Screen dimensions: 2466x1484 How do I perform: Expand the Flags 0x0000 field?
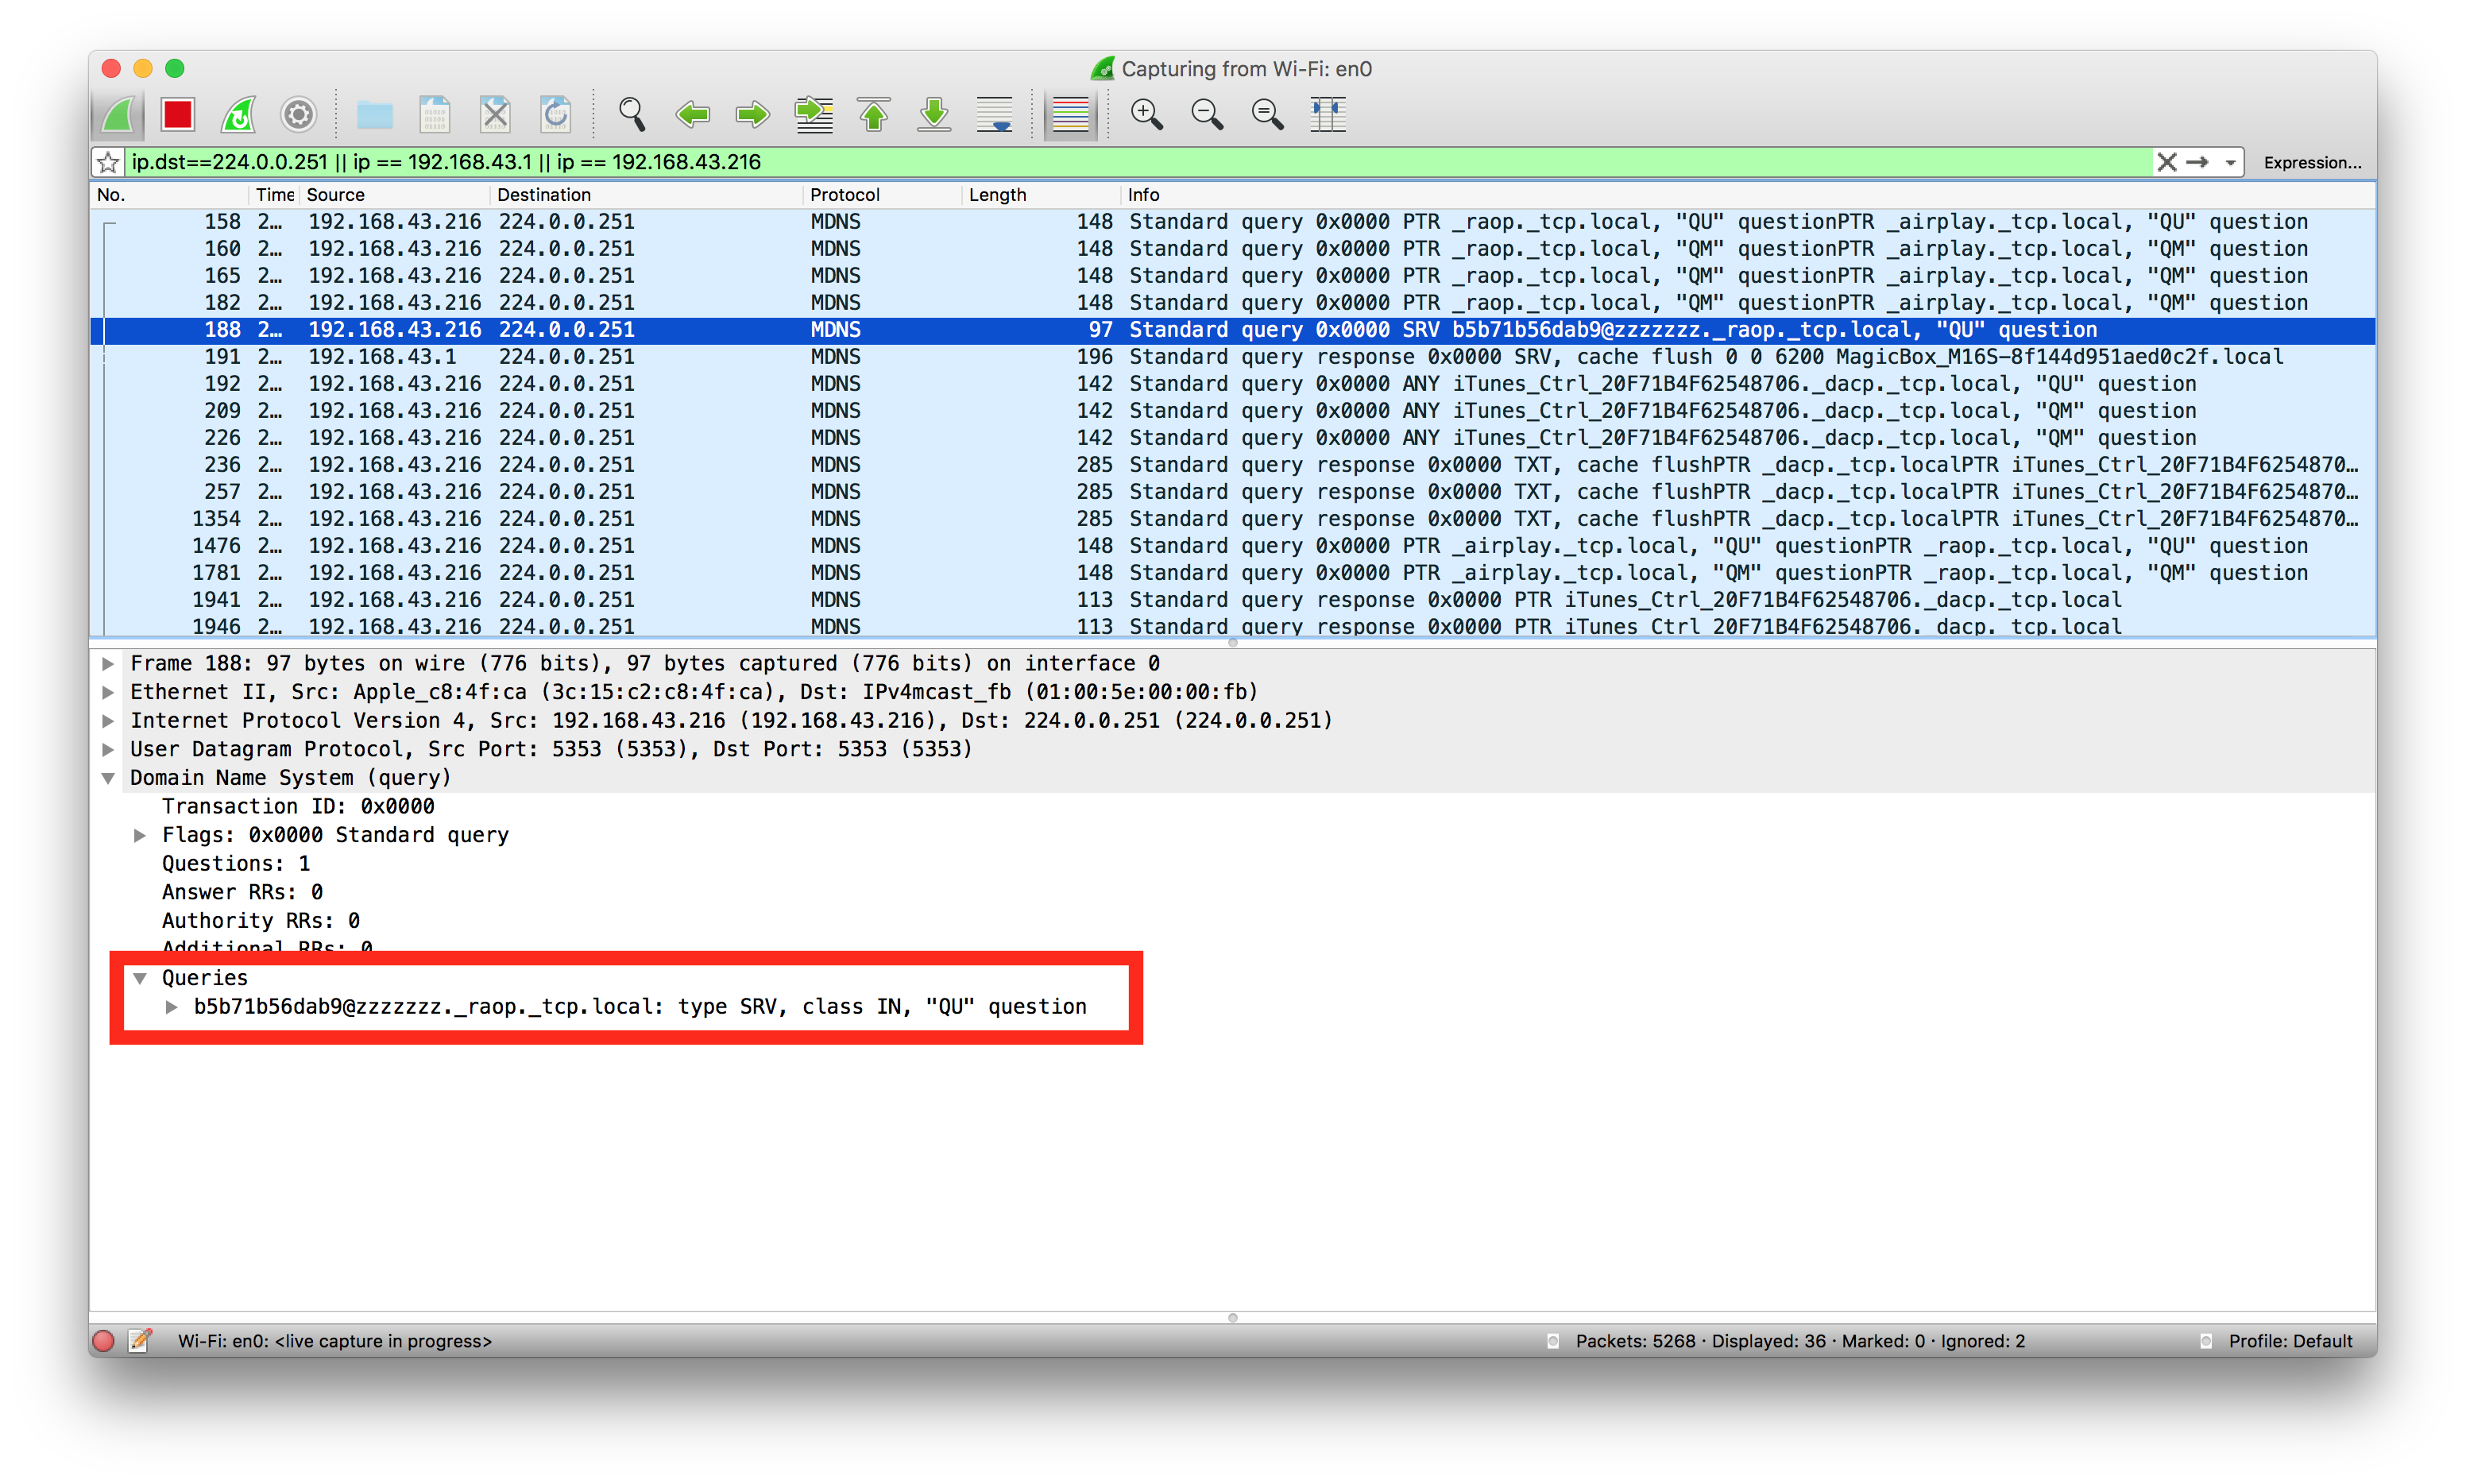[x=140, y=835]
